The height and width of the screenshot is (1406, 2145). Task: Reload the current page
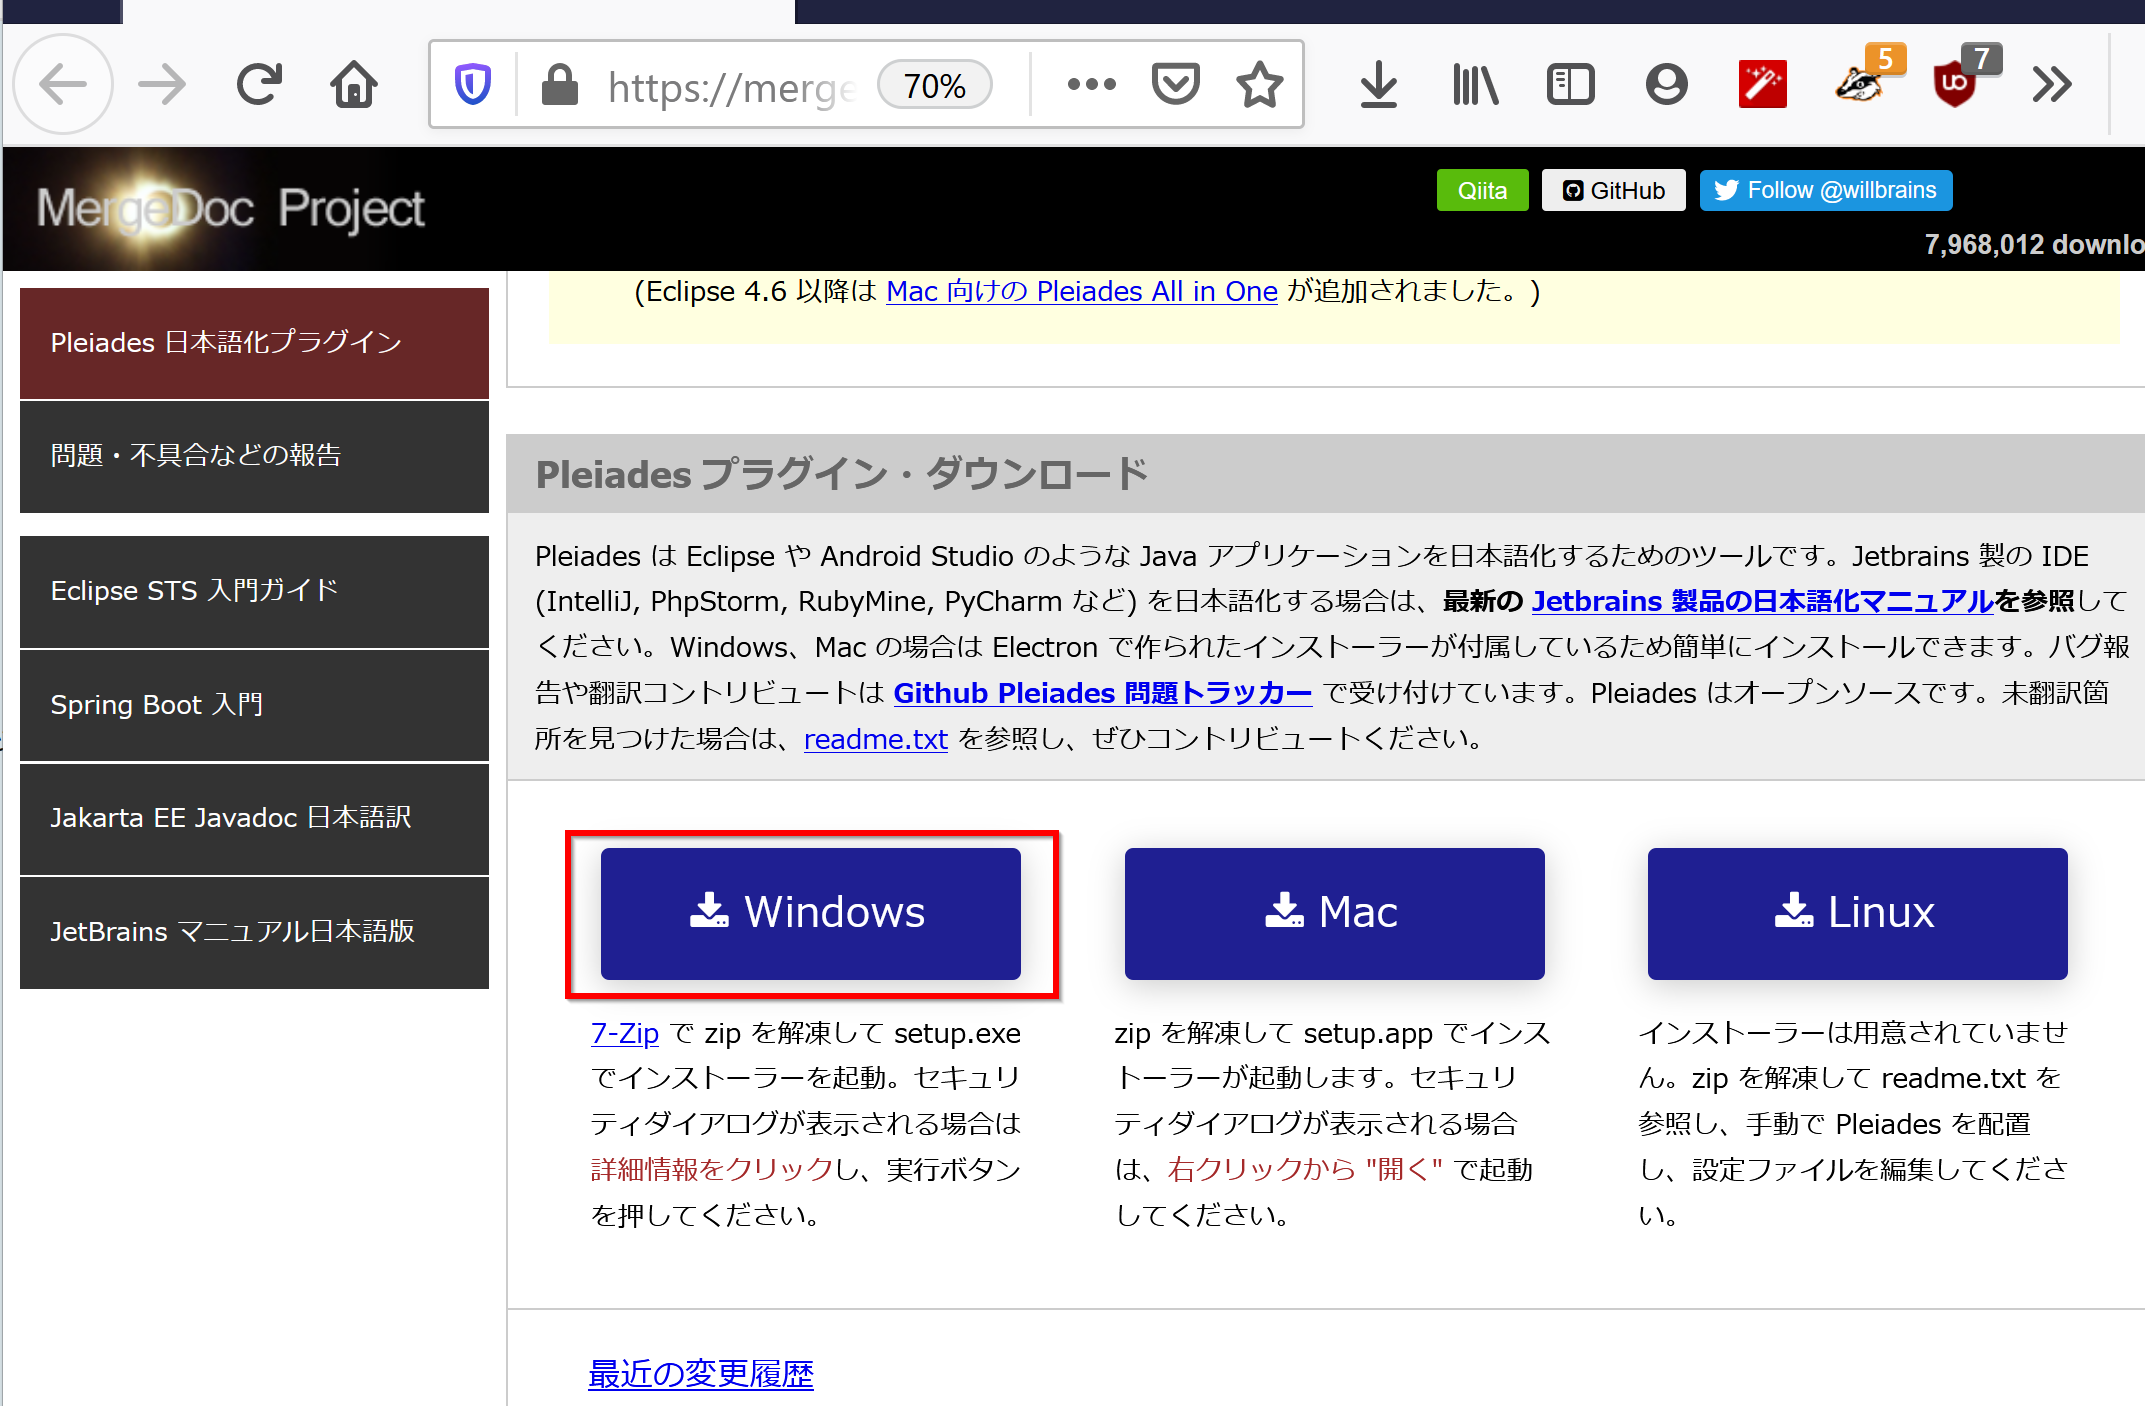coord(259,84)
